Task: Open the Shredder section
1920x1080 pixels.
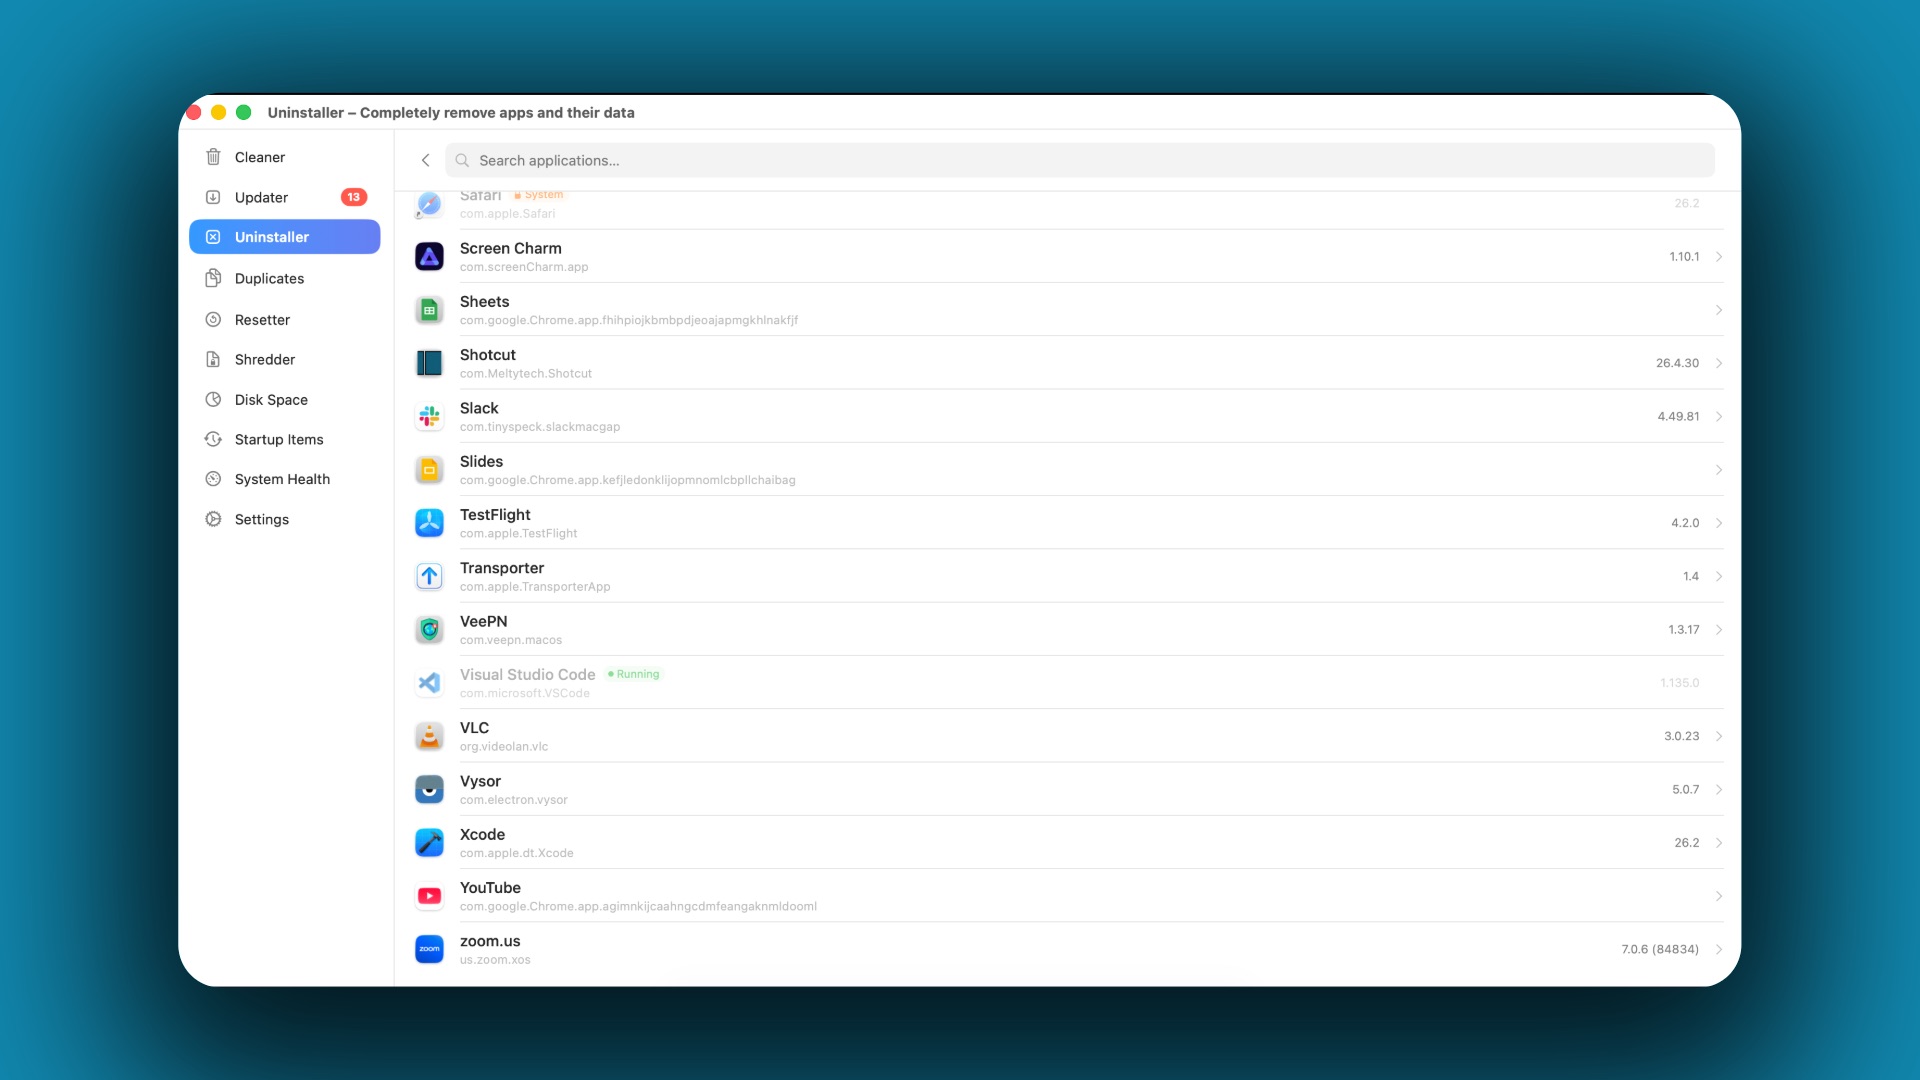Action: pos(285,359)
